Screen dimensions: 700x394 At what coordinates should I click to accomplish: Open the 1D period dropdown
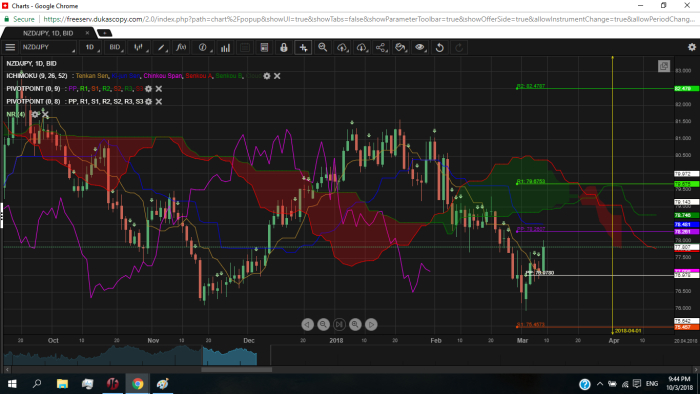tap(91, 47)
